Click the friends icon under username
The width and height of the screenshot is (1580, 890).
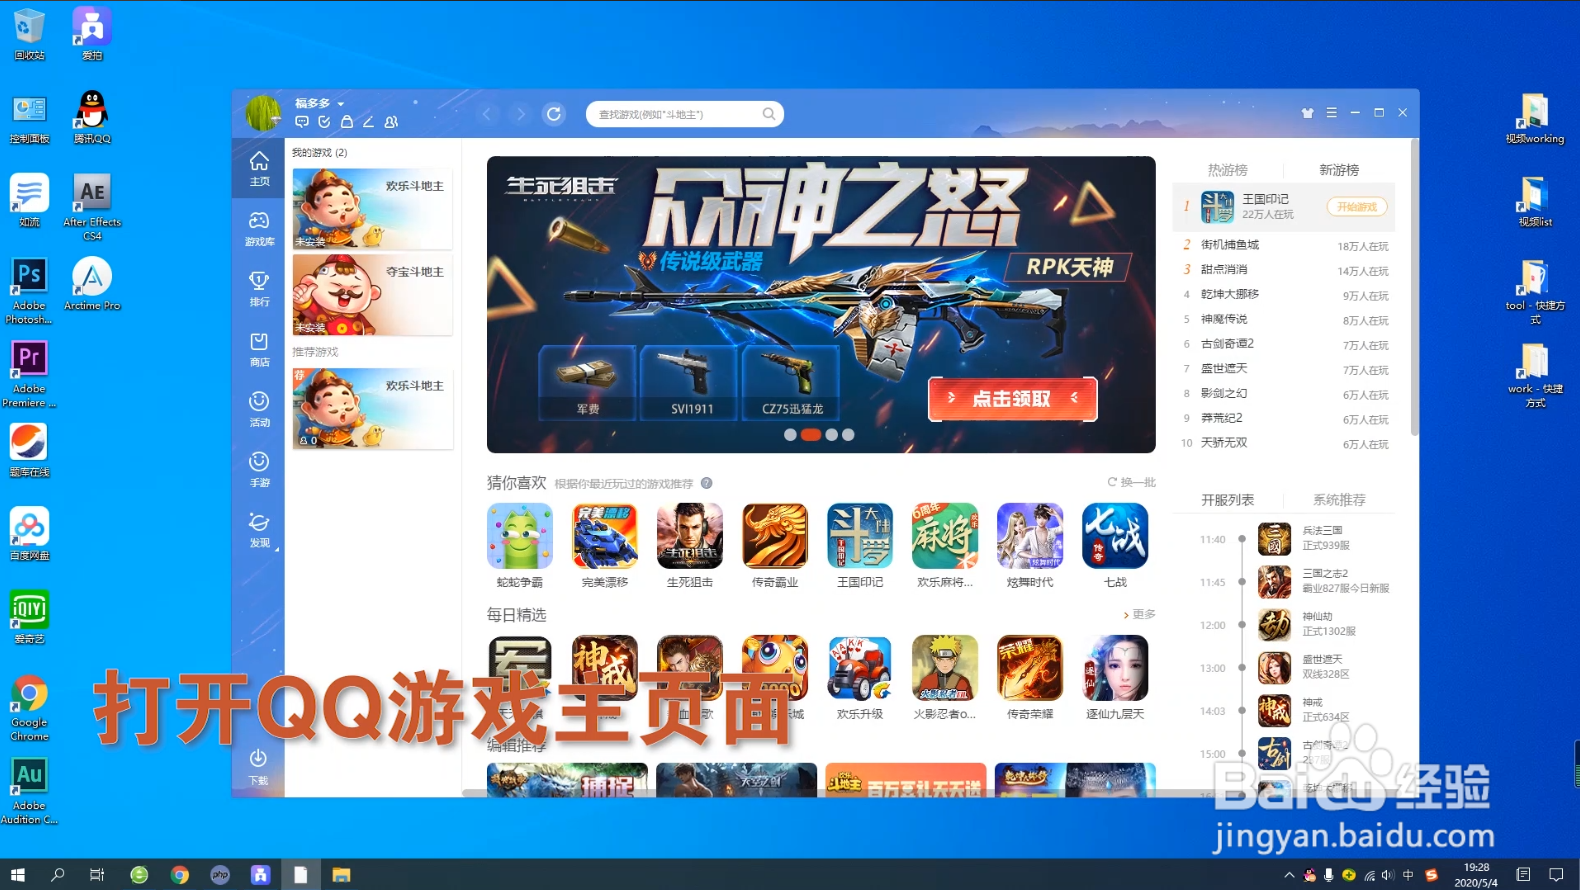click(x=391, y=121)
